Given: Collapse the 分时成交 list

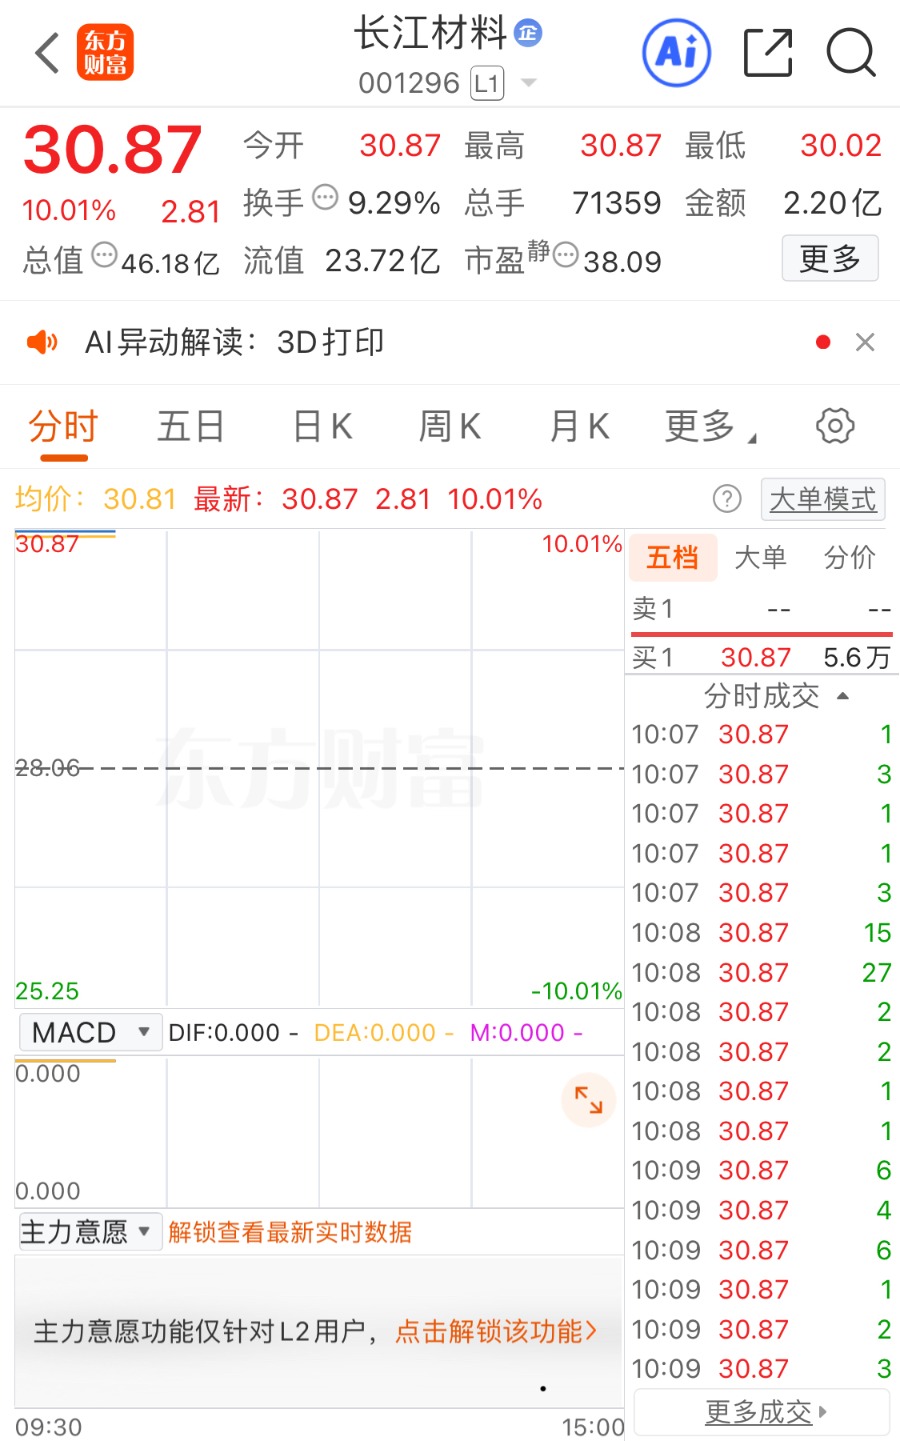Looking at the screenshot, I should (843, 696).
